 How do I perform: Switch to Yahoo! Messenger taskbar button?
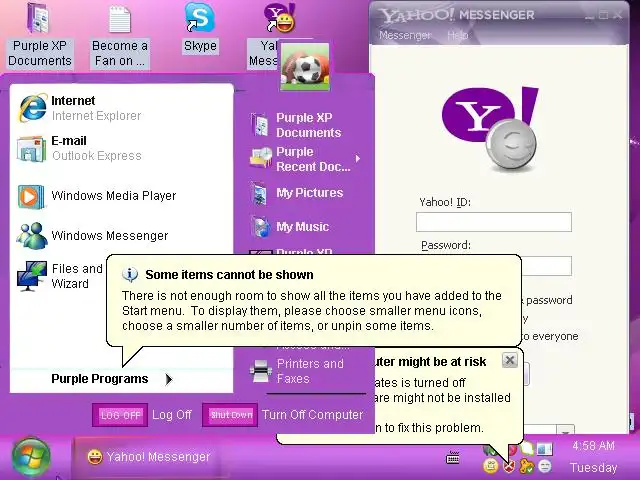pos(149,457)
